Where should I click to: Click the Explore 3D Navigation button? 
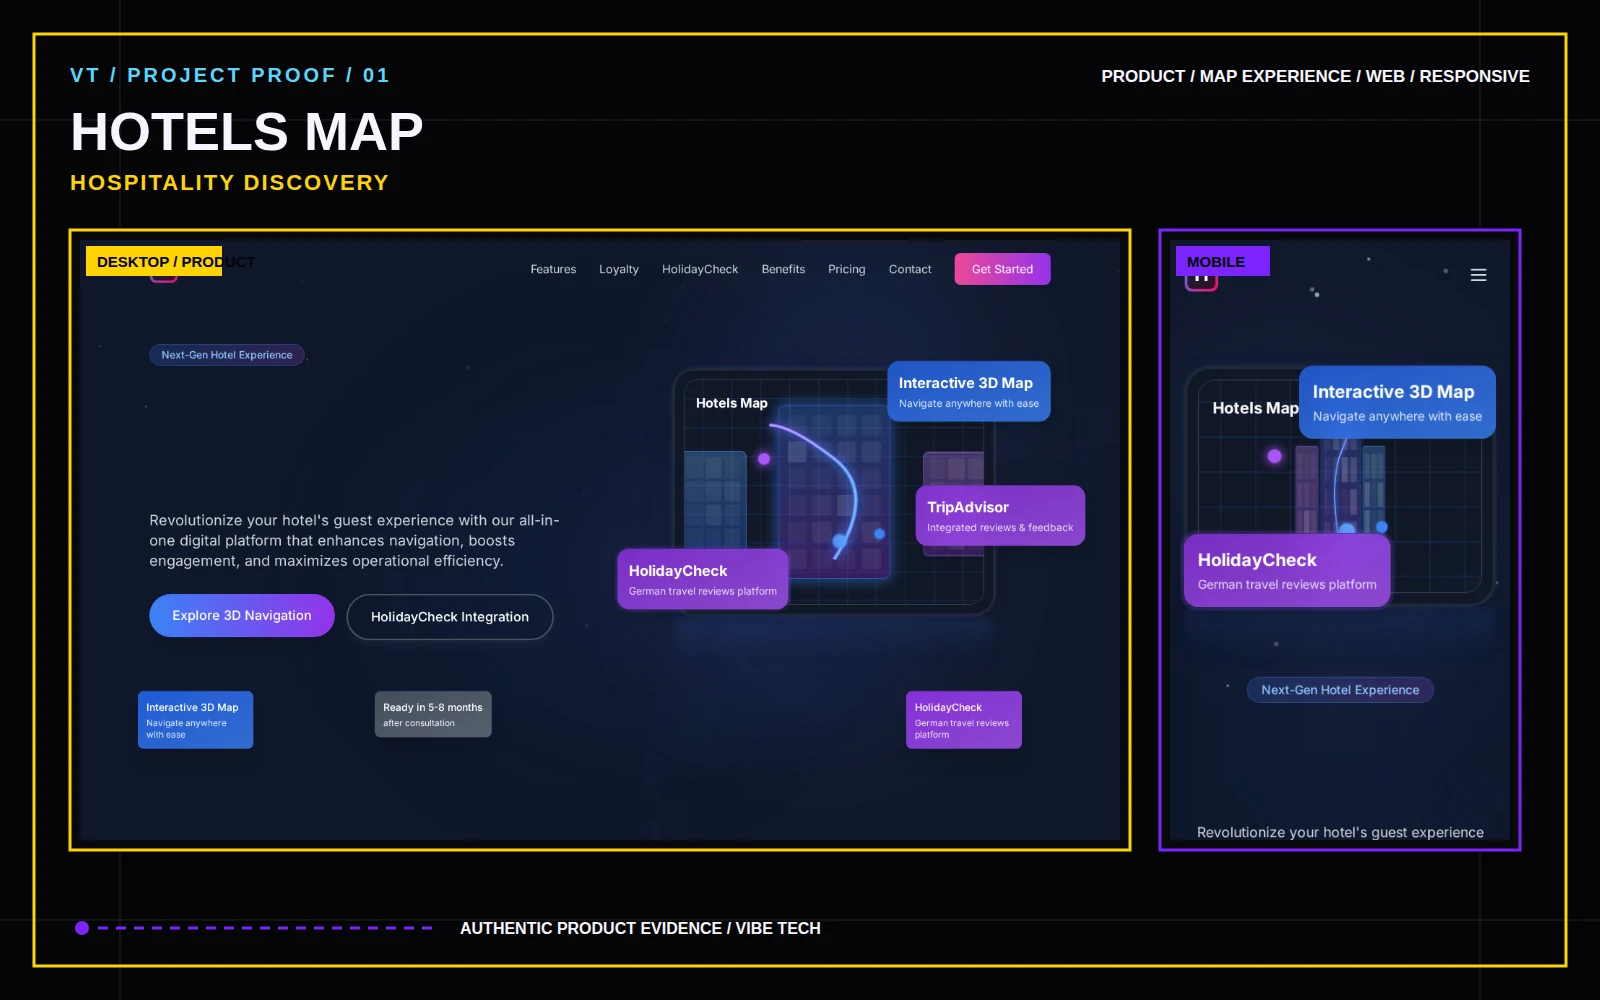click(242, 616)
